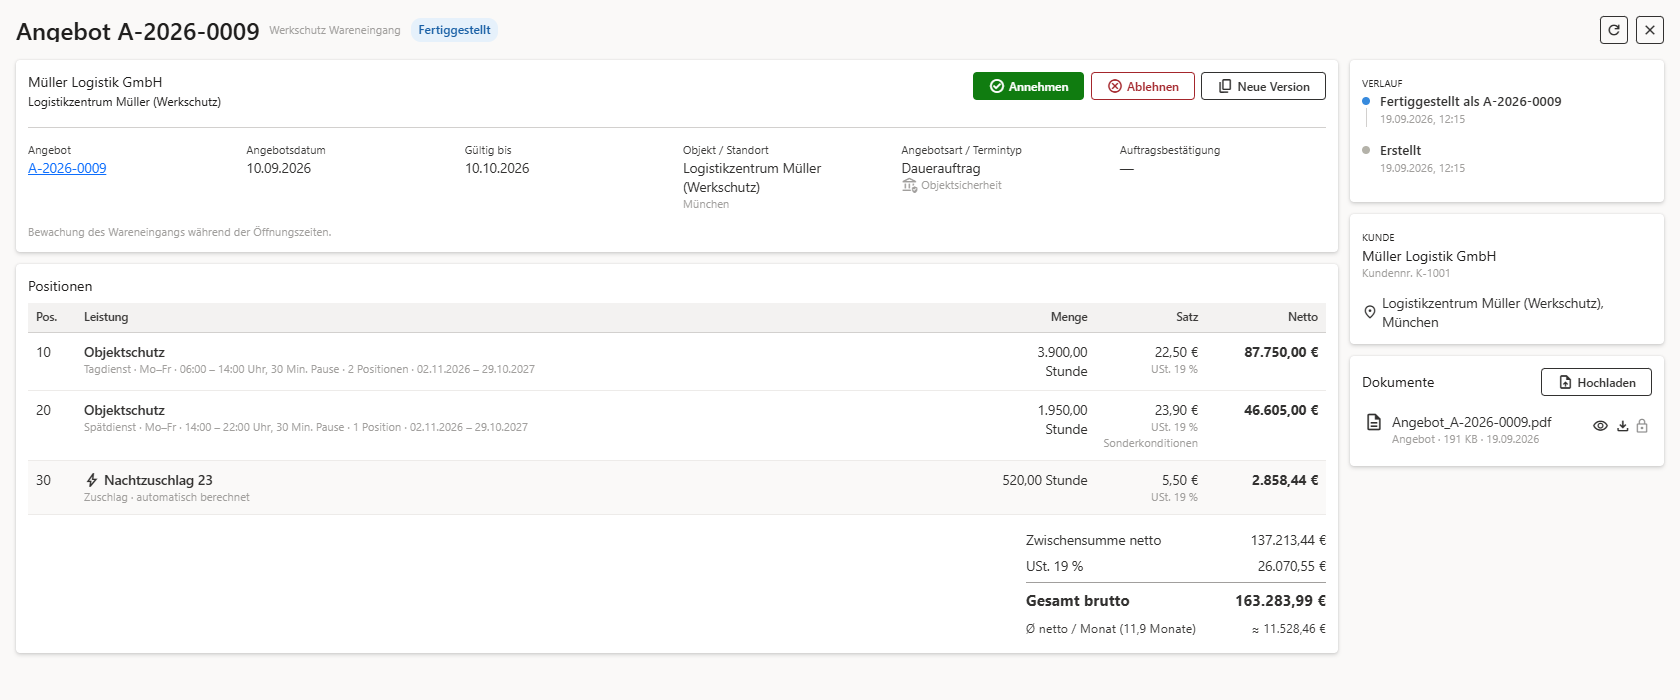Click Gesamt brutto total 163.283,99 €
Screen dimensions: 1680x700
[x=1280, y=601]
